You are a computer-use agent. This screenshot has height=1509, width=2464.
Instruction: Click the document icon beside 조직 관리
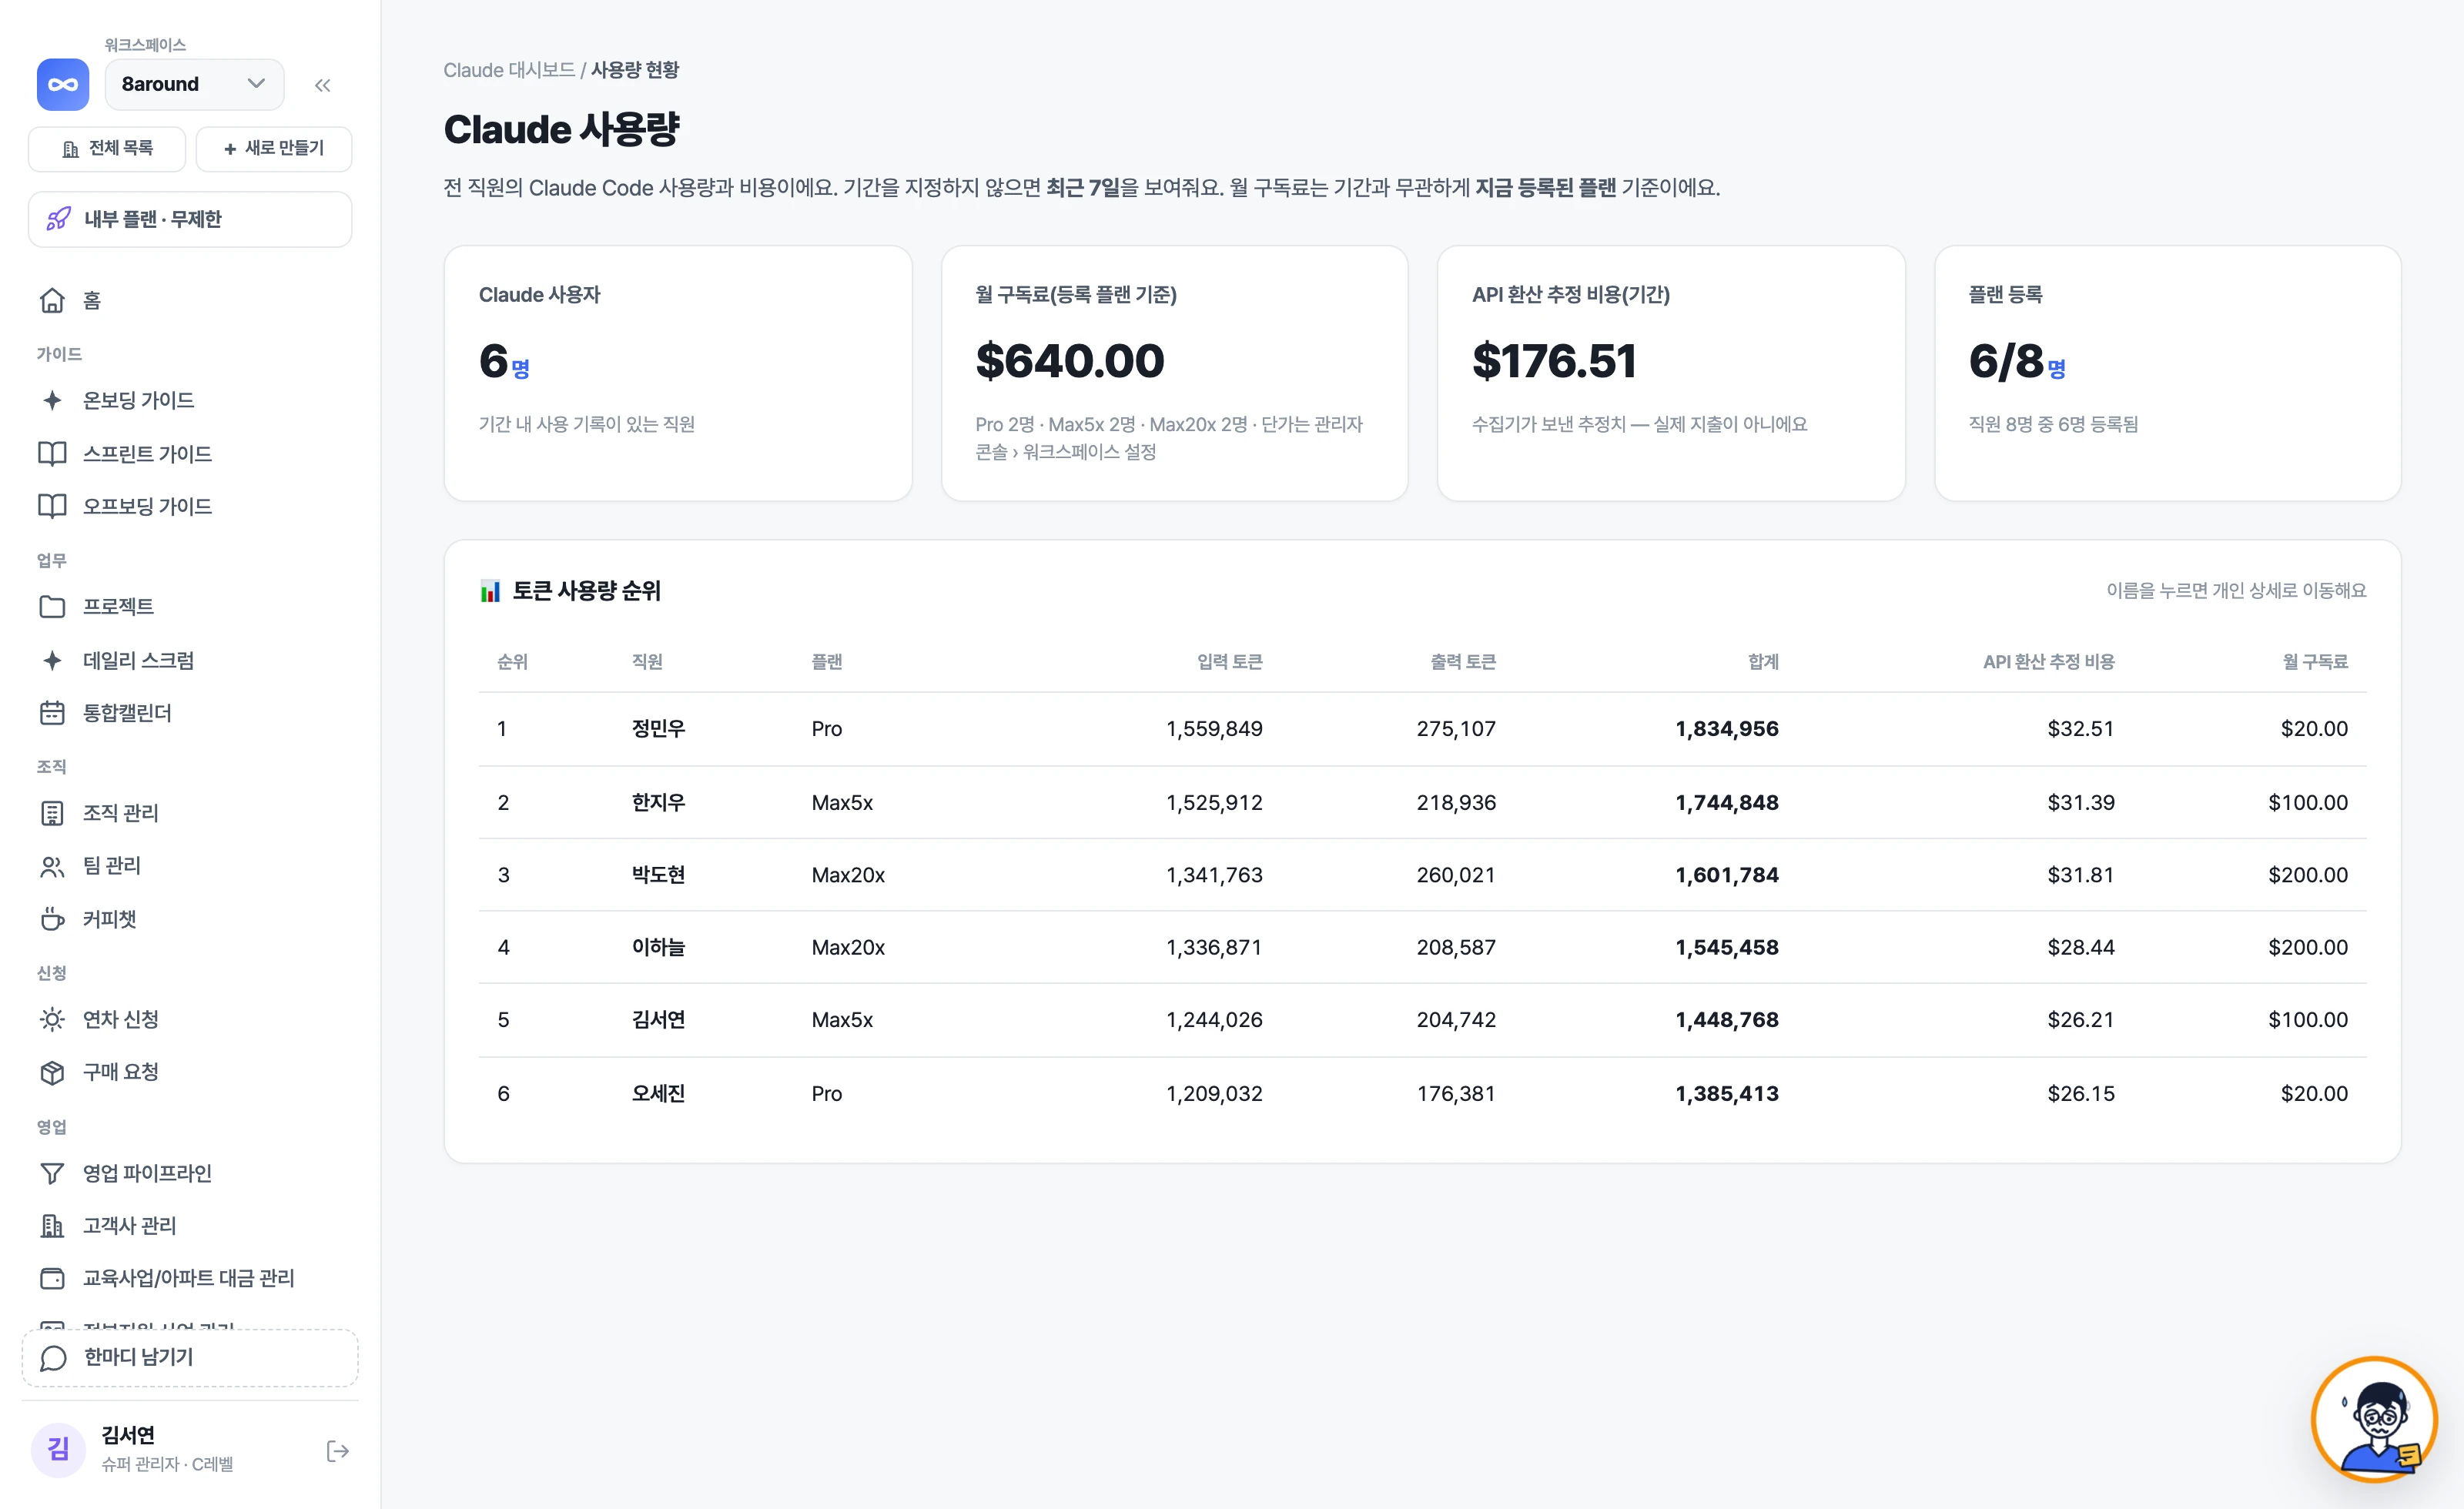[x=52, y=813]
